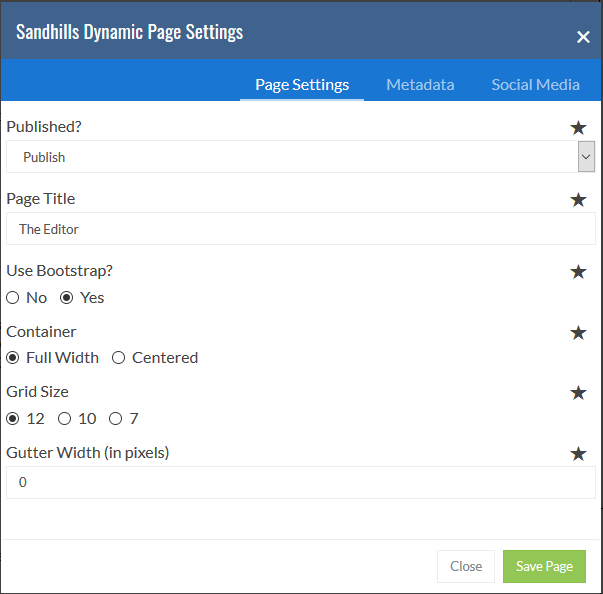603x594 pixels.
Task: Click the Gutter Width (in pixels) label
Action: click(88, 453)
